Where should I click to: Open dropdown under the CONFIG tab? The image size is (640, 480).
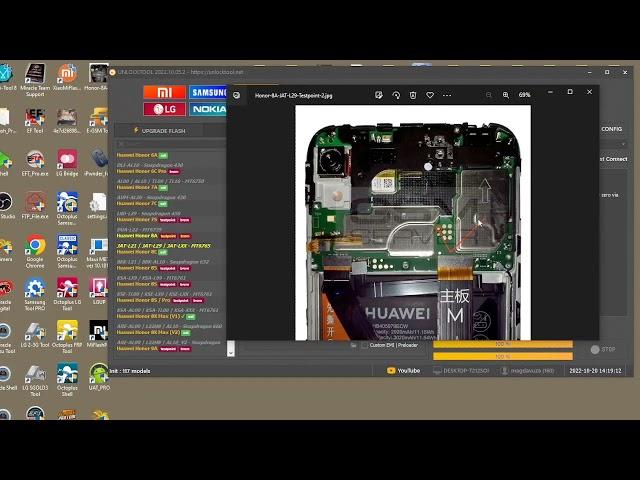[x=623, y=144]
